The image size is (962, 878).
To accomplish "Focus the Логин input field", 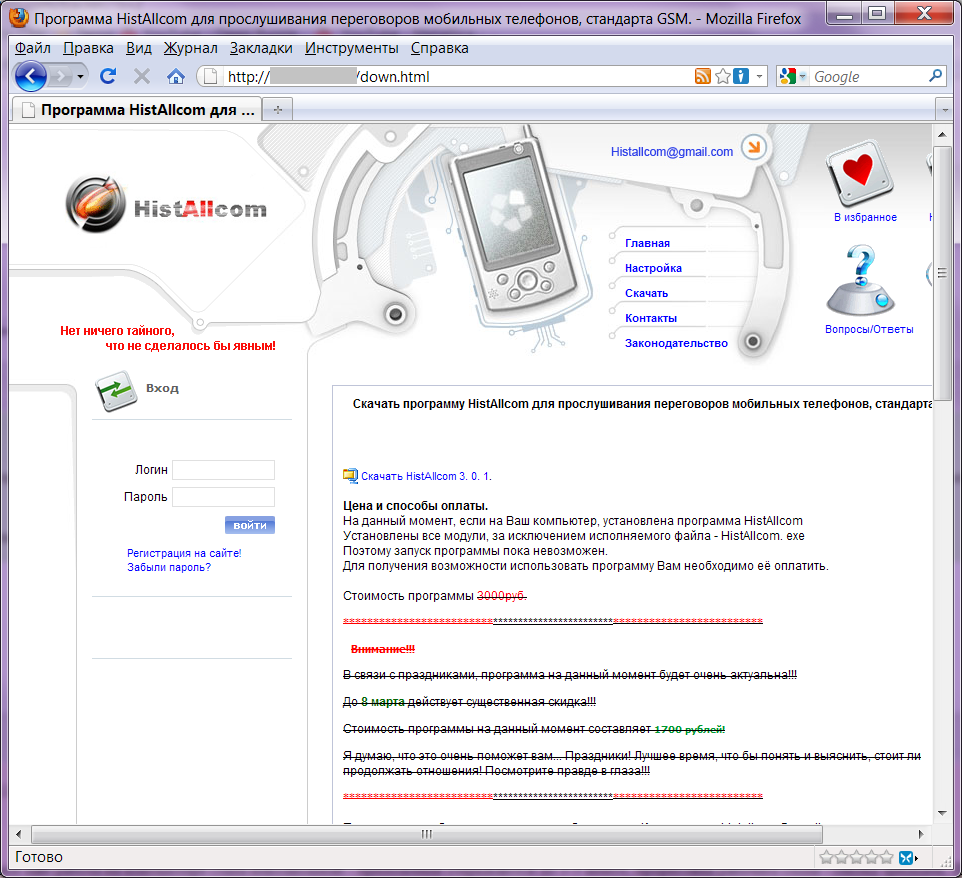I will [x=223, y=470].
